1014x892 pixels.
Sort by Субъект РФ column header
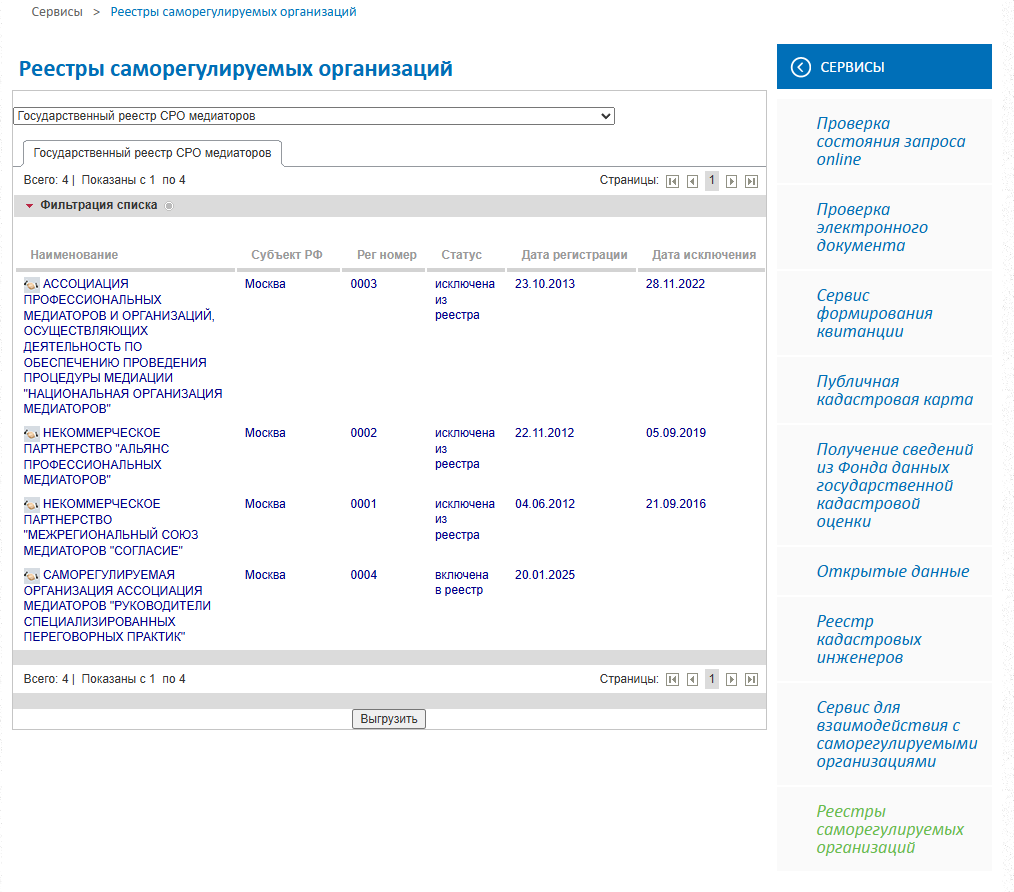286,255
